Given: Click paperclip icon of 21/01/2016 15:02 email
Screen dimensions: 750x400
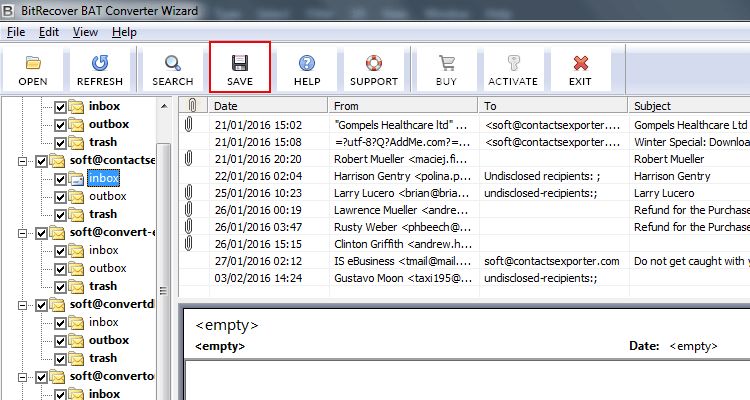Looking at the screenshot, I should tap(189, 125).
